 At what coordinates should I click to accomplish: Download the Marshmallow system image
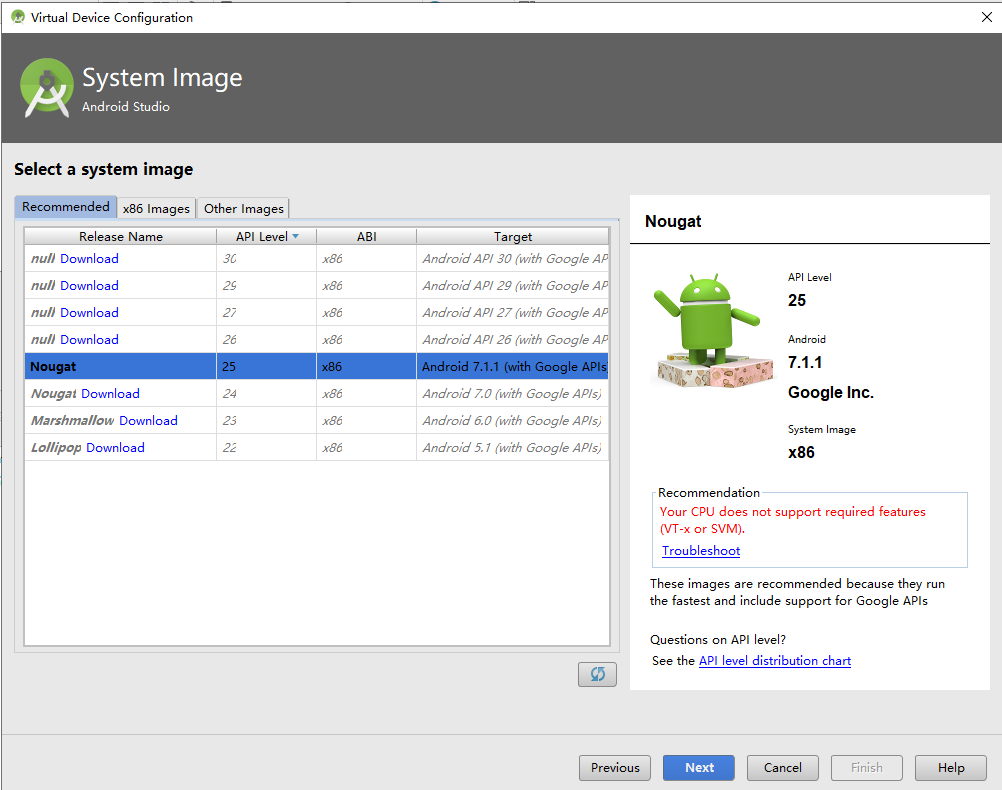tap(148, 421)
